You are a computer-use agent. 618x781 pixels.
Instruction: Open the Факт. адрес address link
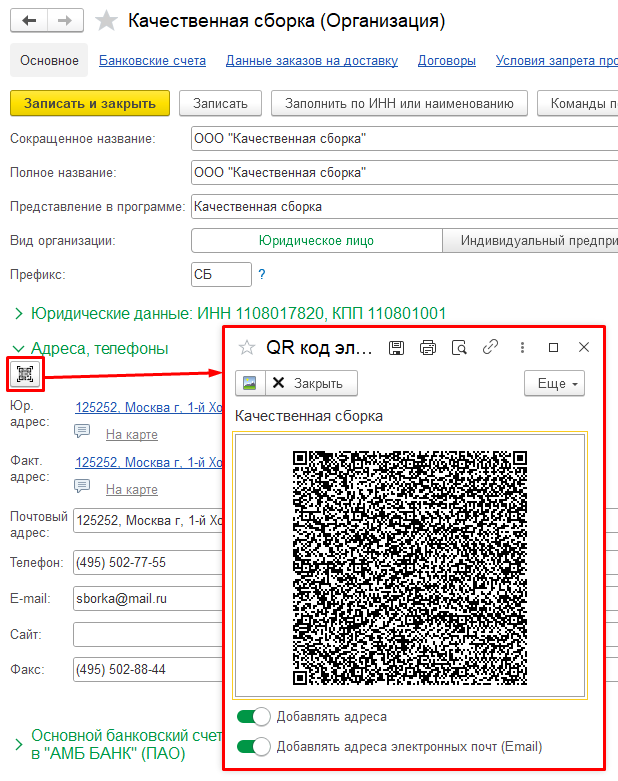[148, 462]
